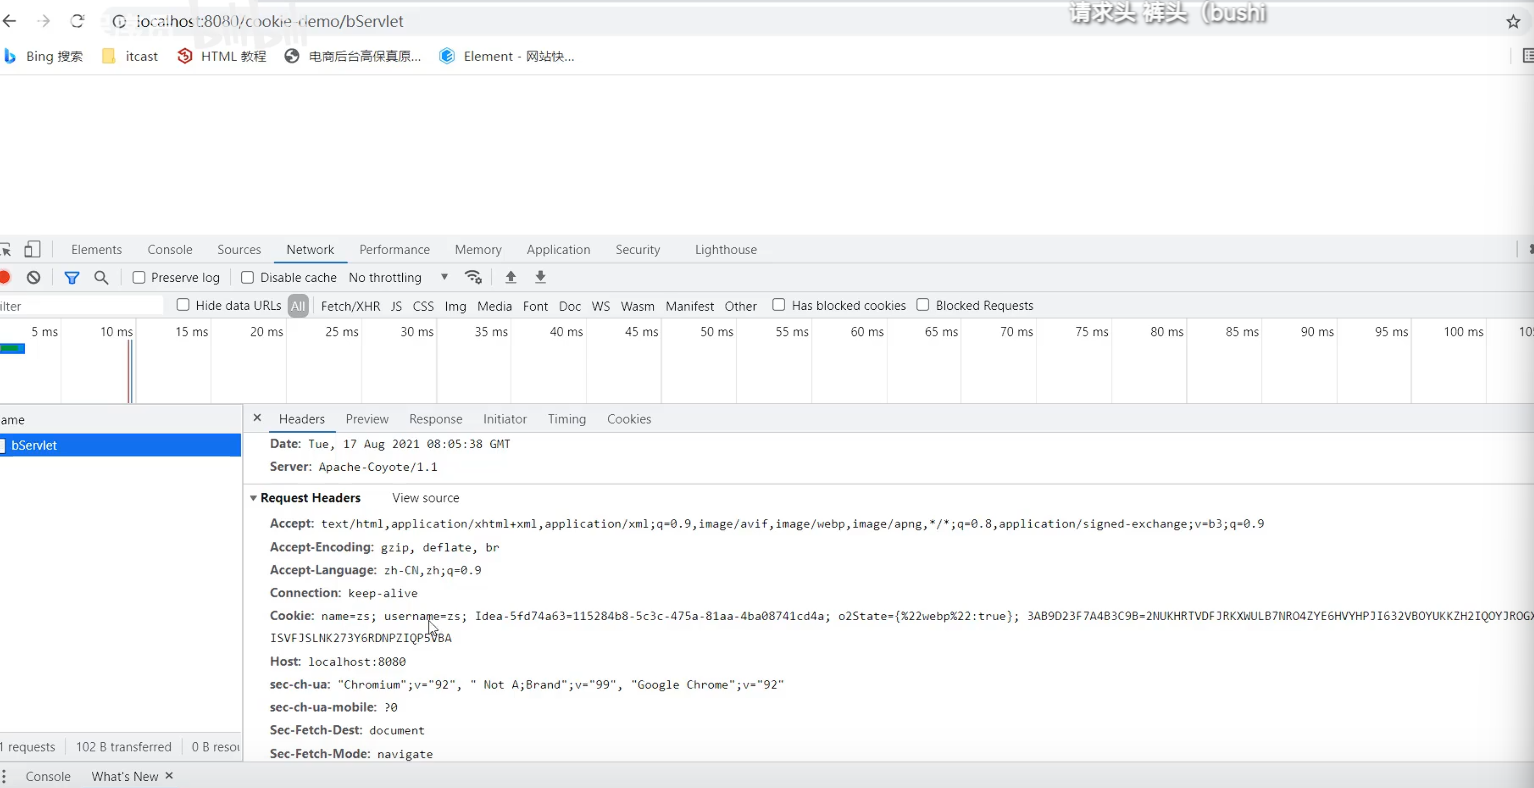This screenshot has width=1534, height=788.
Task: Open the Response details tab
Action: 435,419
